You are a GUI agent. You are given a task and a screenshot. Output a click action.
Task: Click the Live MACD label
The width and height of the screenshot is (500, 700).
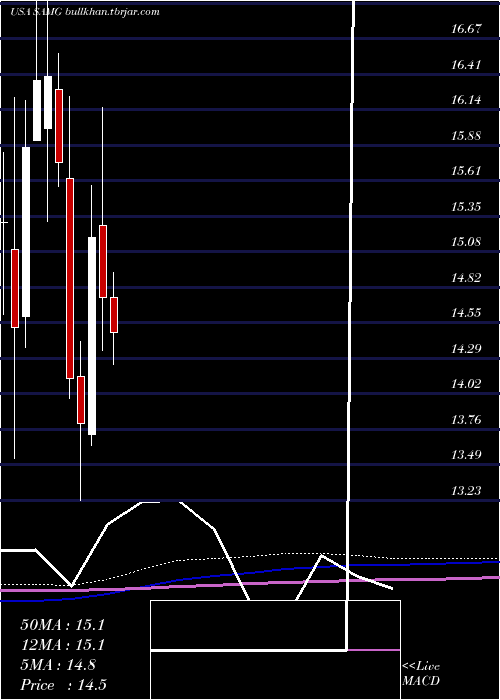pos(421,674)
